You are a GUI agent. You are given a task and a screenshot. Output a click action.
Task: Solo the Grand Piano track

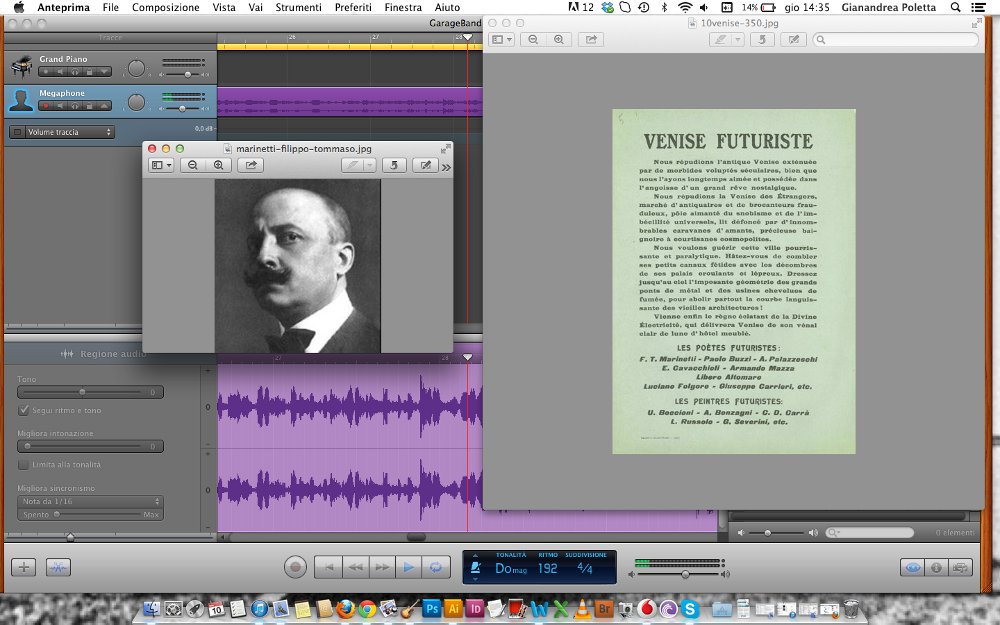(x=75, y=72)
